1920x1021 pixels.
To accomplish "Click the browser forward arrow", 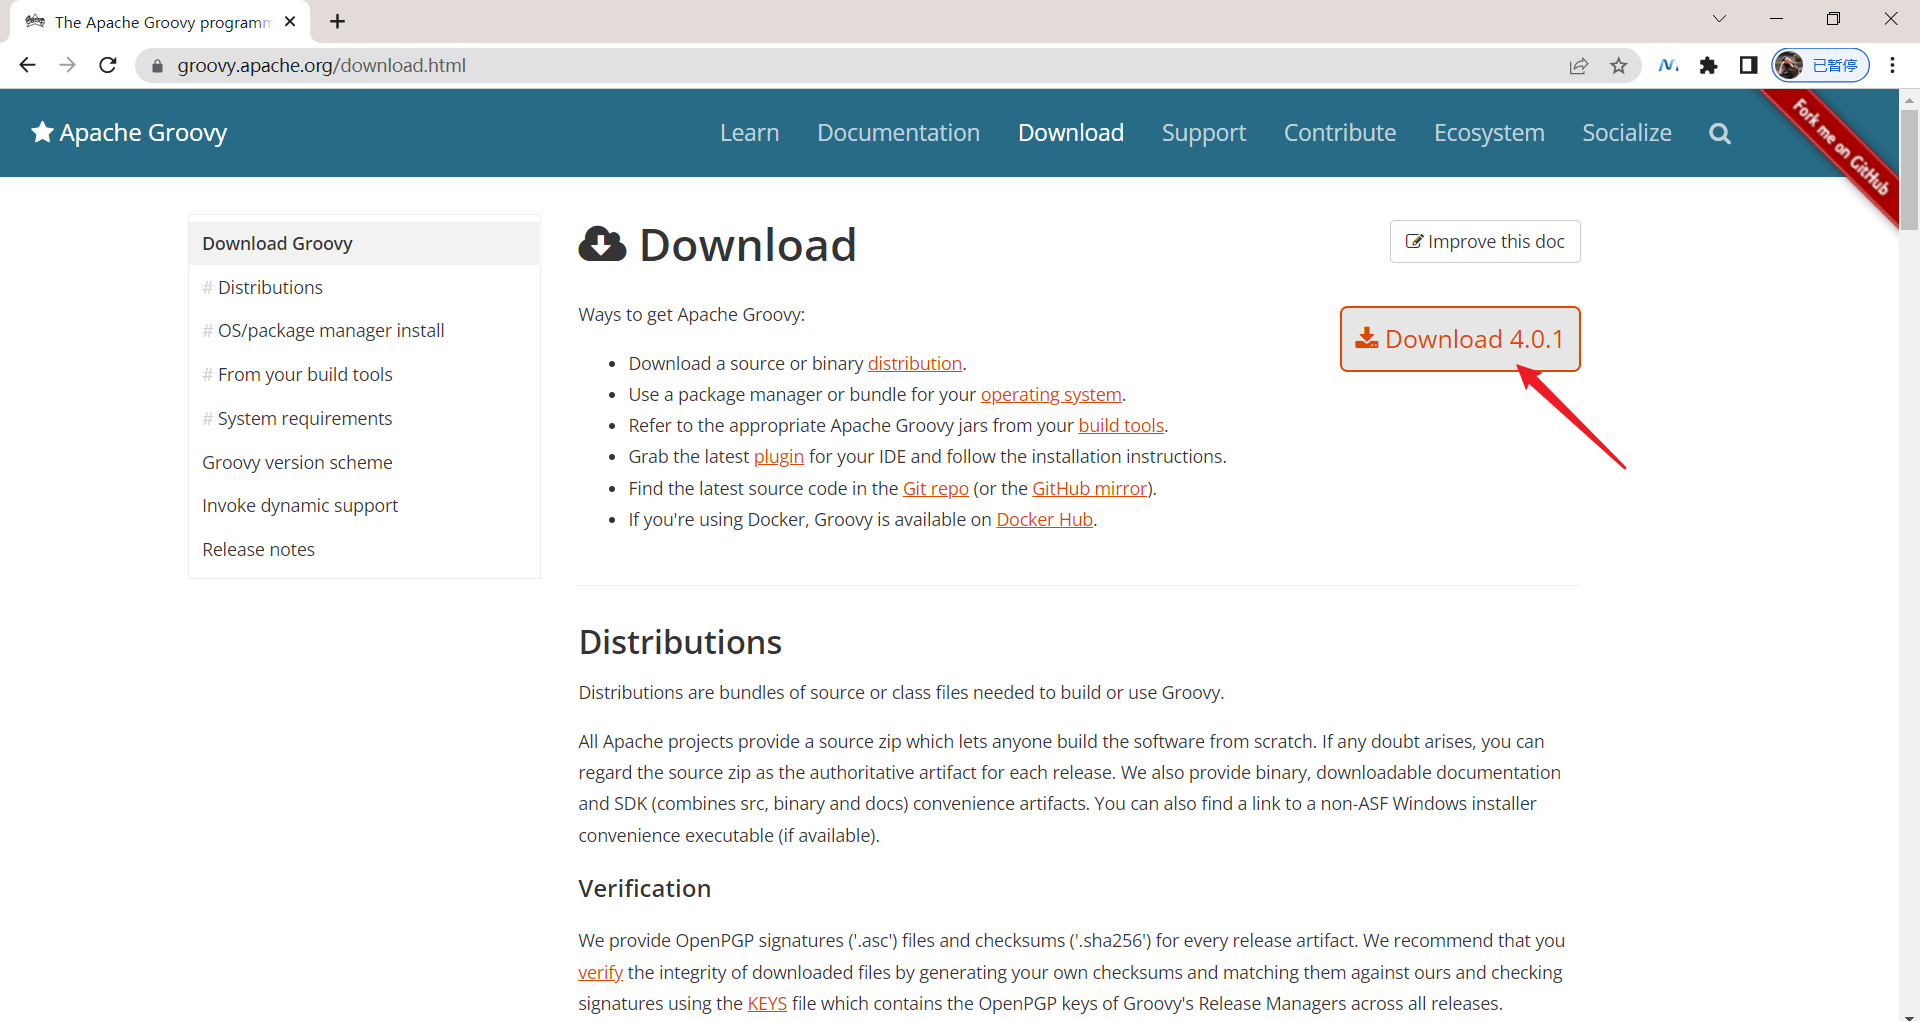I will coord(67,65).
